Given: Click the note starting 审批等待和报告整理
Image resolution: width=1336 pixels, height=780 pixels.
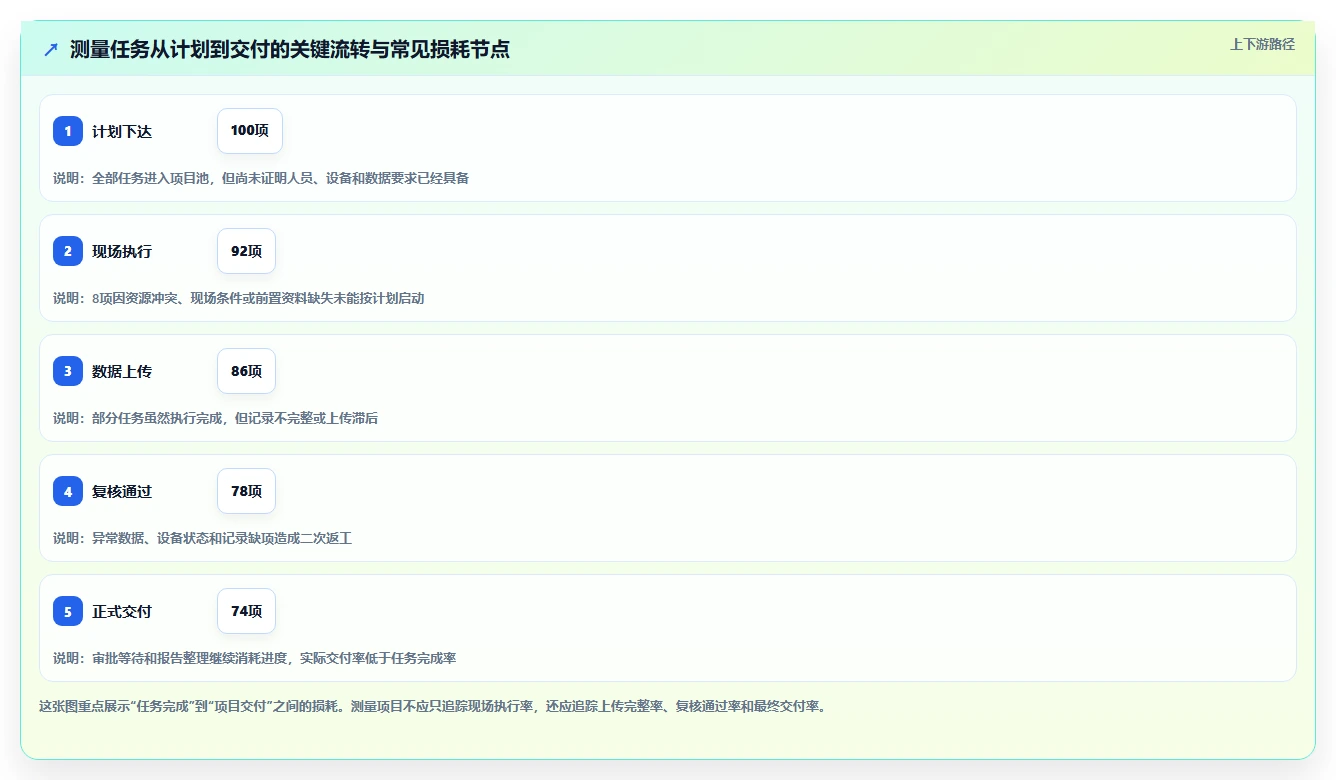Looking at the screenshot, I should tap(255, 658).
